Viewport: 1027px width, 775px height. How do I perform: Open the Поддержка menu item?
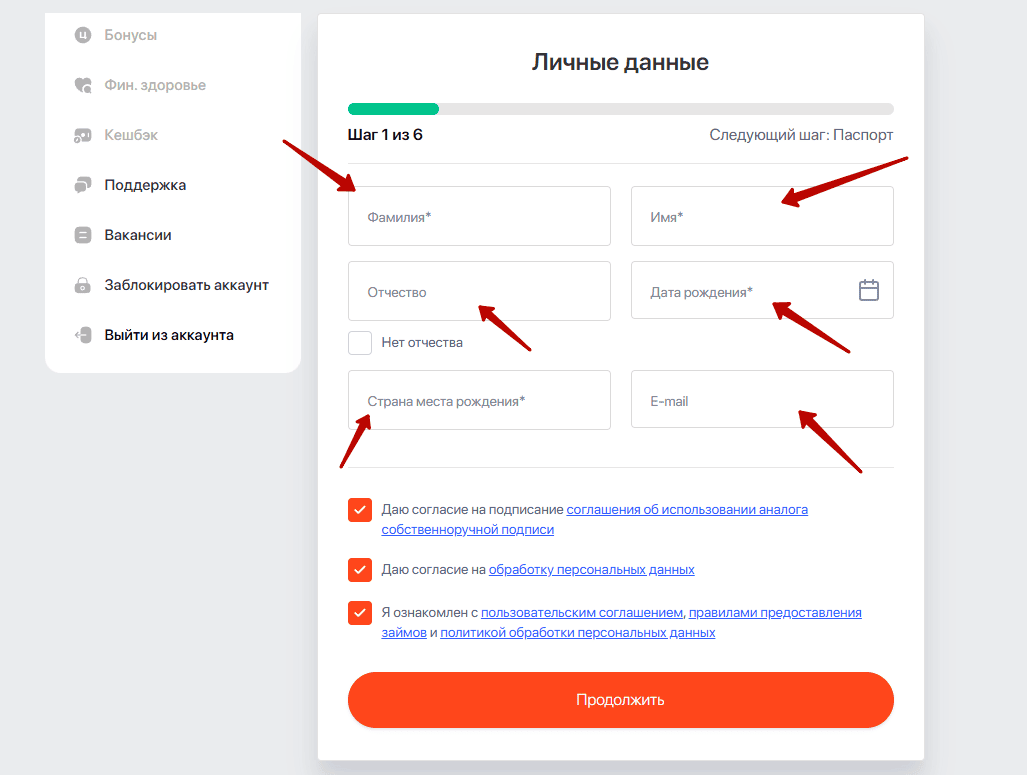point(145,185)
